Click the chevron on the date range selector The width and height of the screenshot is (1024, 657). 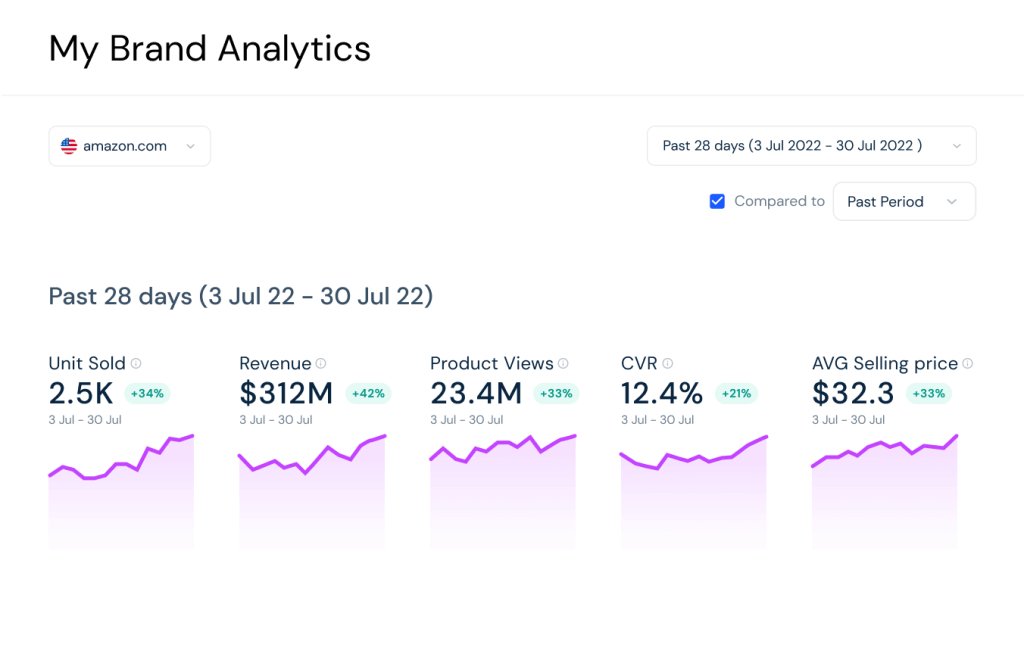[x=958, y=145]
